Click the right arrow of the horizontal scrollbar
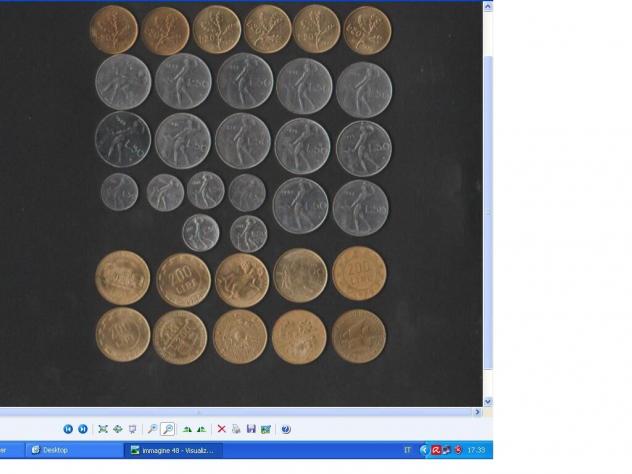This screenshot has height=474, width=632. coord(478,412)
